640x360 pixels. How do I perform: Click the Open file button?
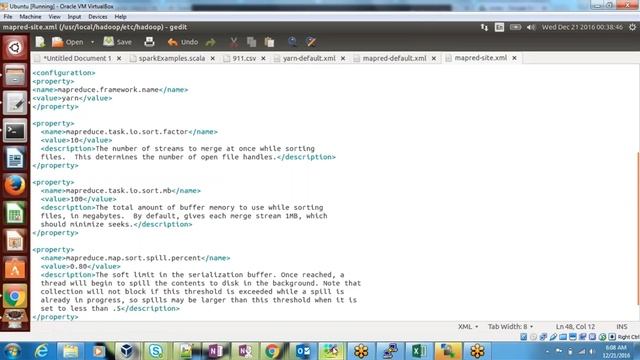[x=68, y=42]
